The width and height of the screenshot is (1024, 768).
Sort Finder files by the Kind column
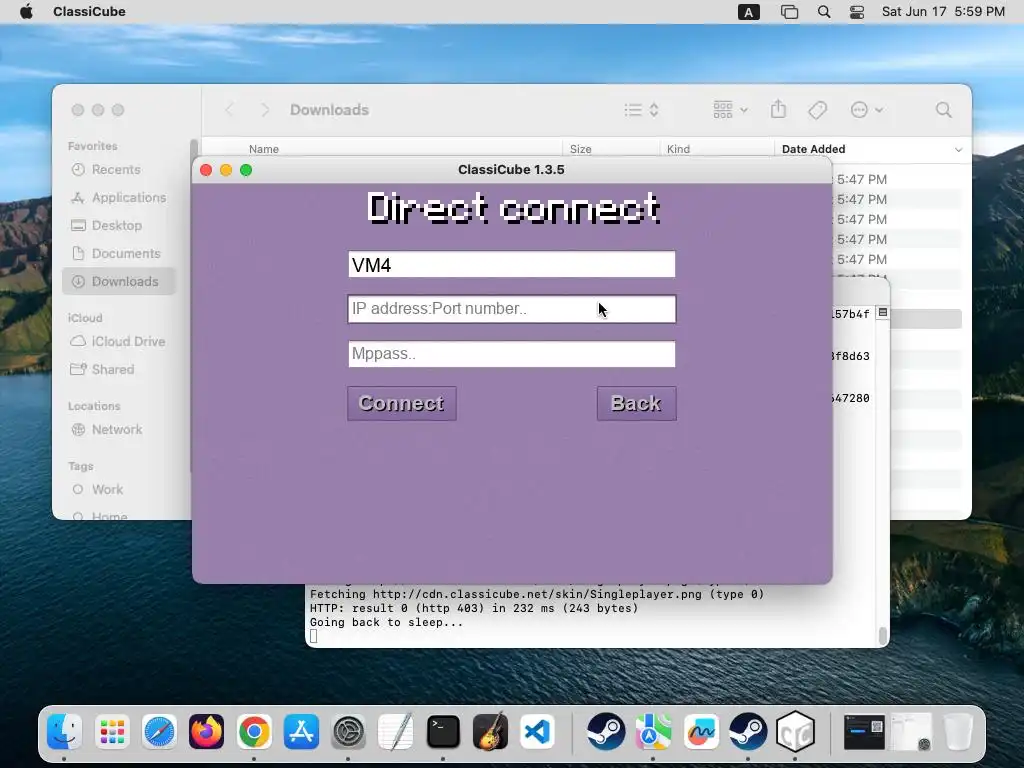[679, 149]
